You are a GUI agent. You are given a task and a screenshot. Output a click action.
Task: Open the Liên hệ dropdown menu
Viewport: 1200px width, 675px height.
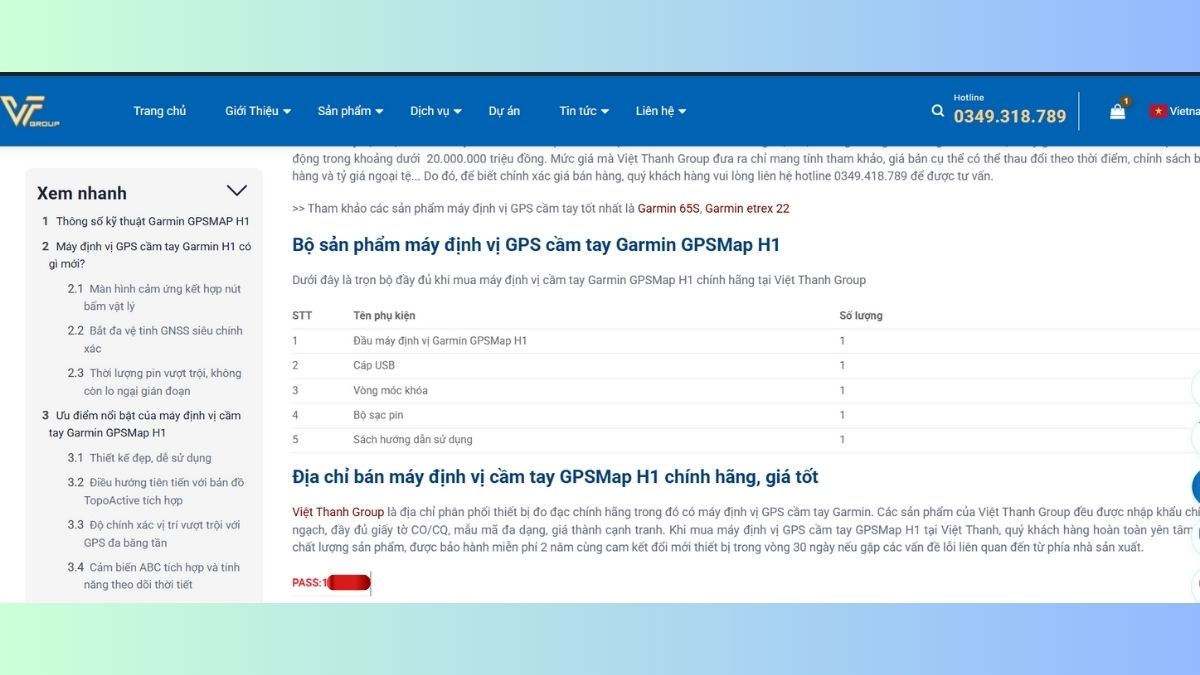661,111
